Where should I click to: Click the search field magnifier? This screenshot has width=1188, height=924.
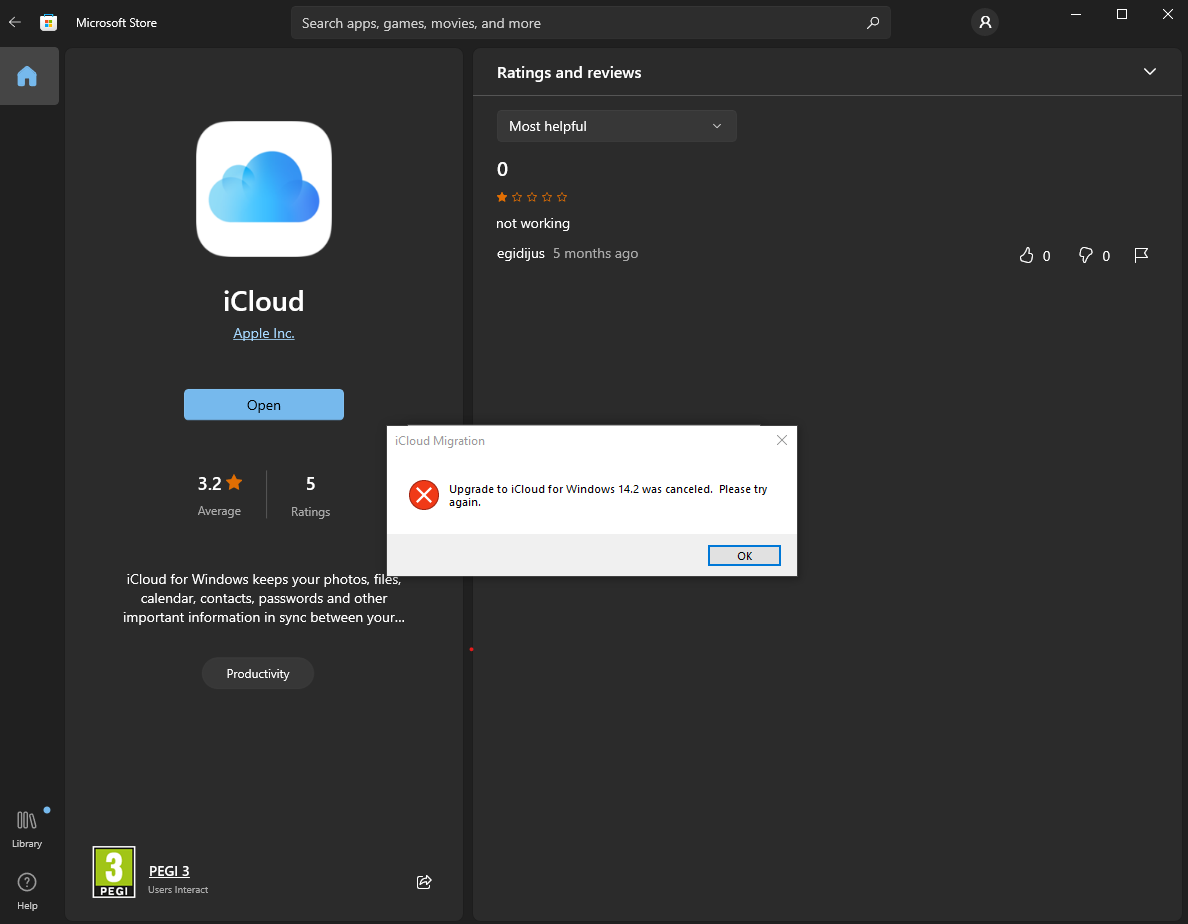coord(872,22)
